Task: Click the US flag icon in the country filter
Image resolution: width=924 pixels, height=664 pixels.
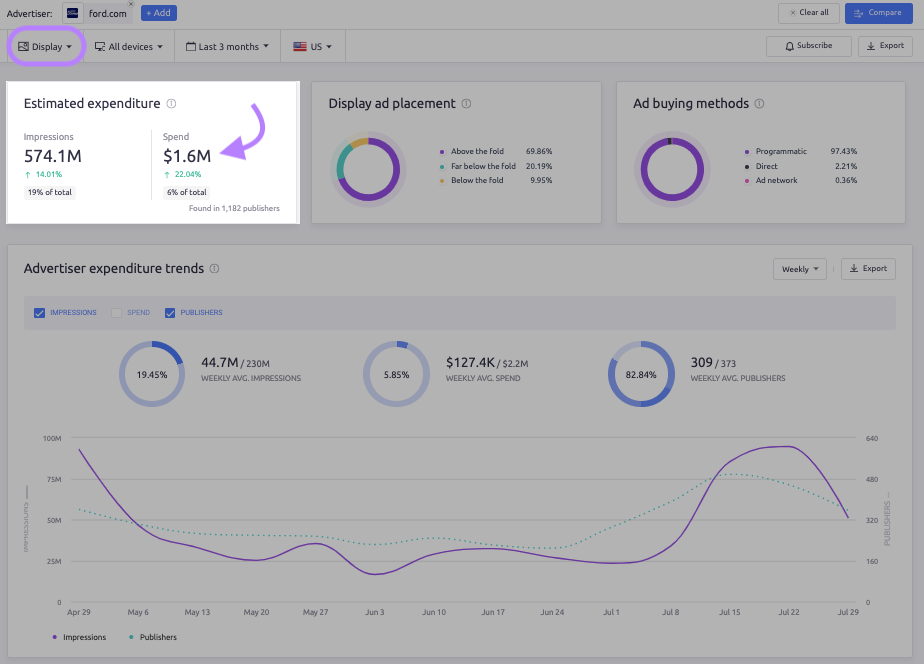Action: [x=298, y=45]
